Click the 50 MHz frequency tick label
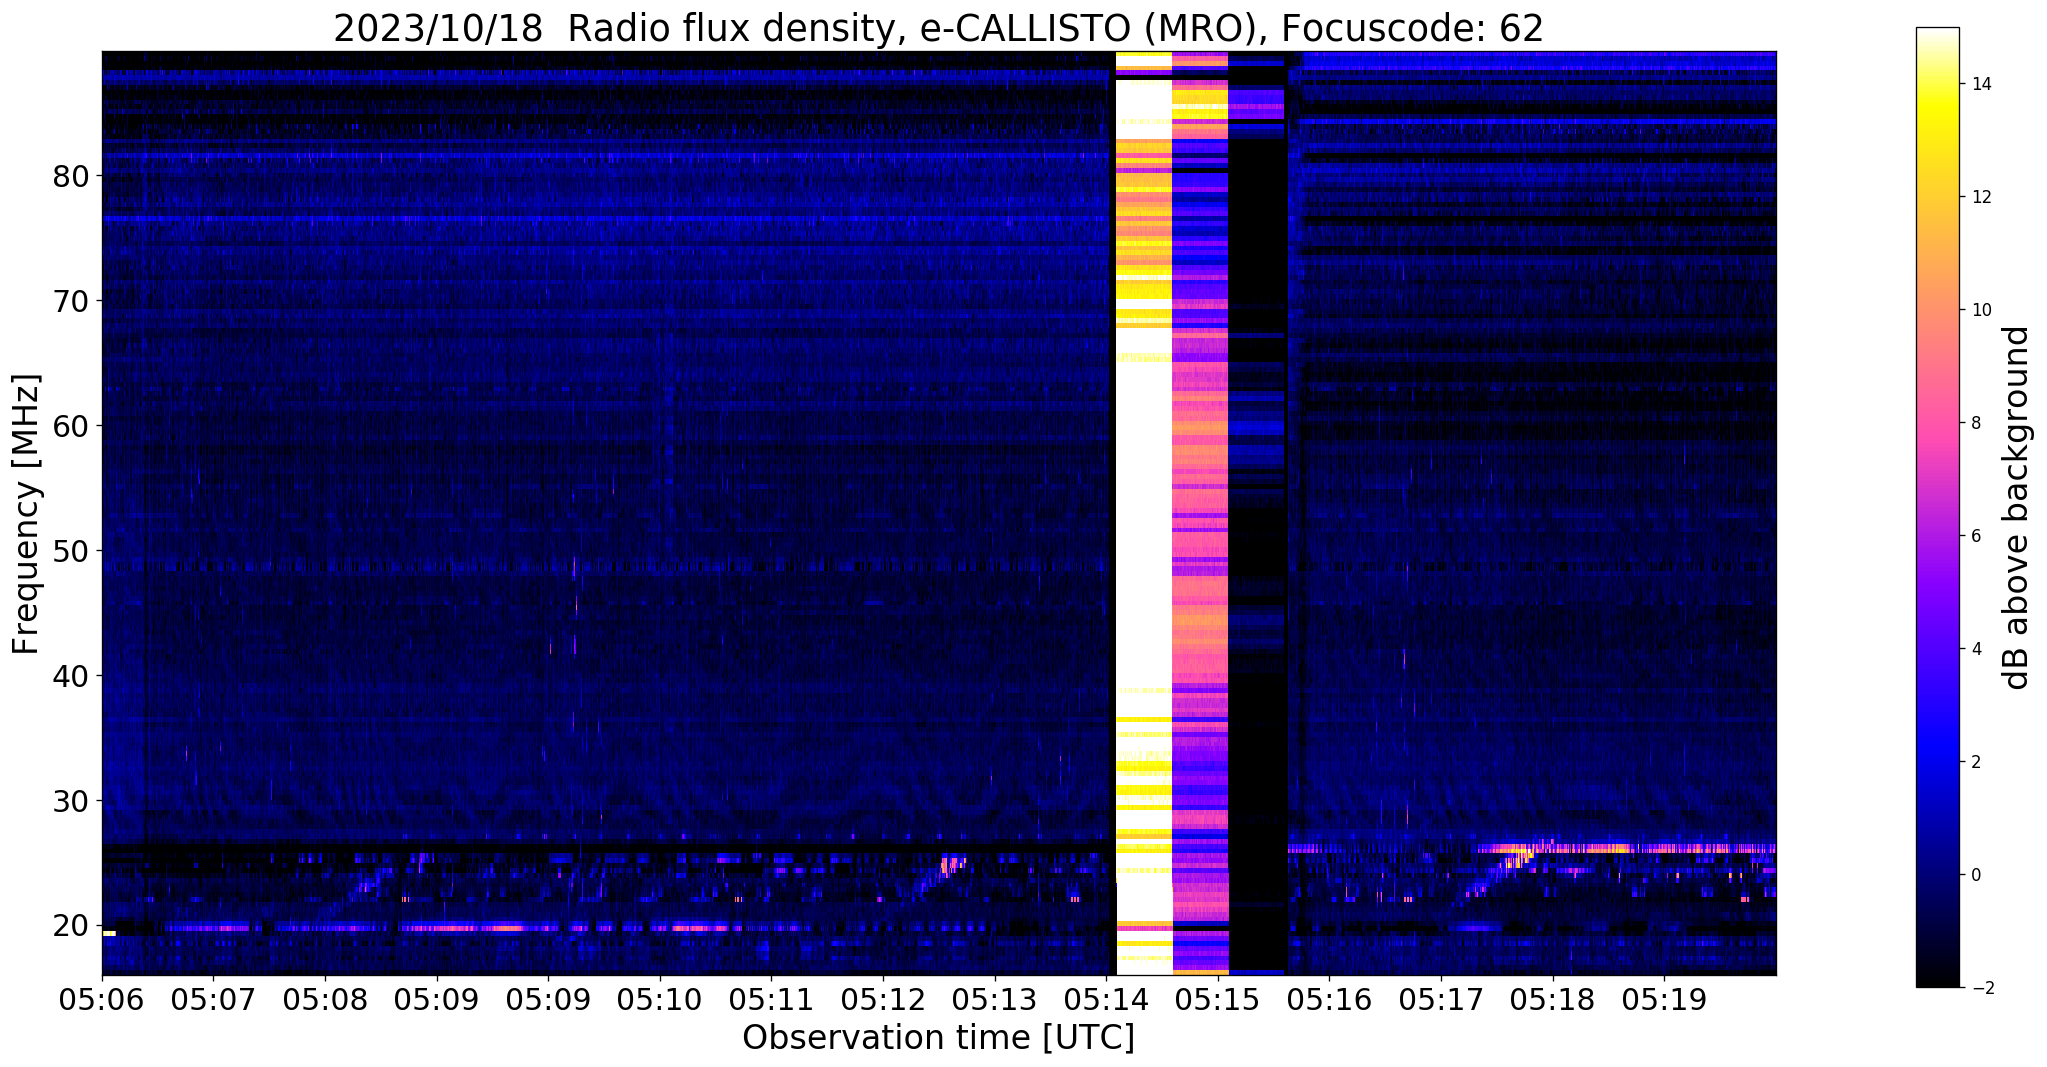Viewport: 2047px width, 1067px height. pyautogui.click(x=71, y=551)
